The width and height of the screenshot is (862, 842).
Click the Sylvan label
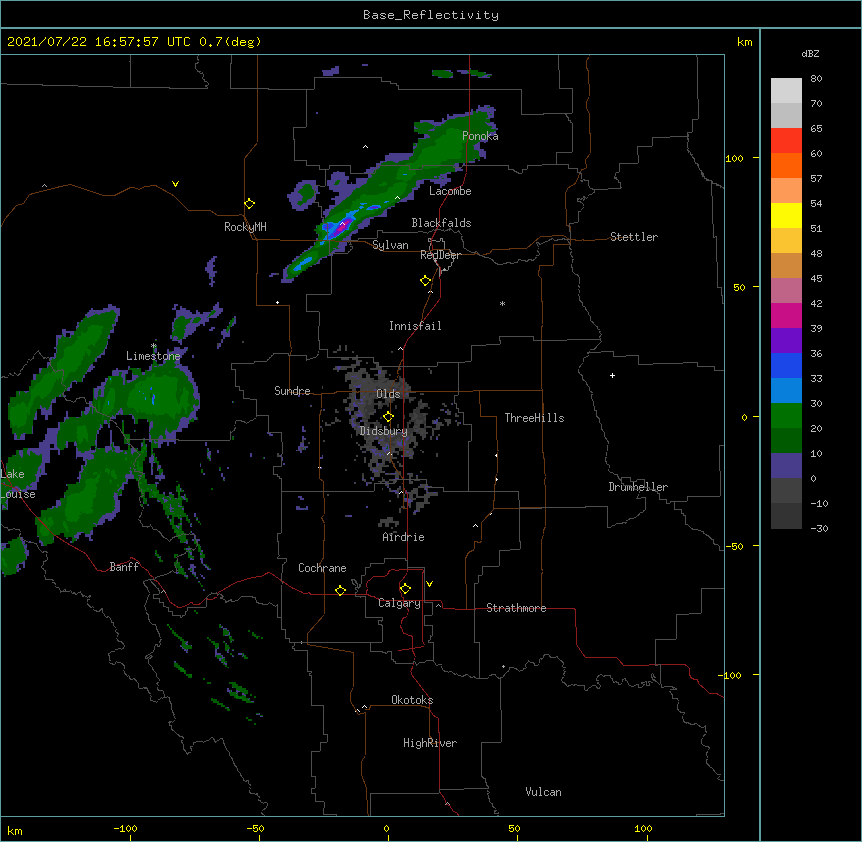pyautogui.click(x=390, y=245)
